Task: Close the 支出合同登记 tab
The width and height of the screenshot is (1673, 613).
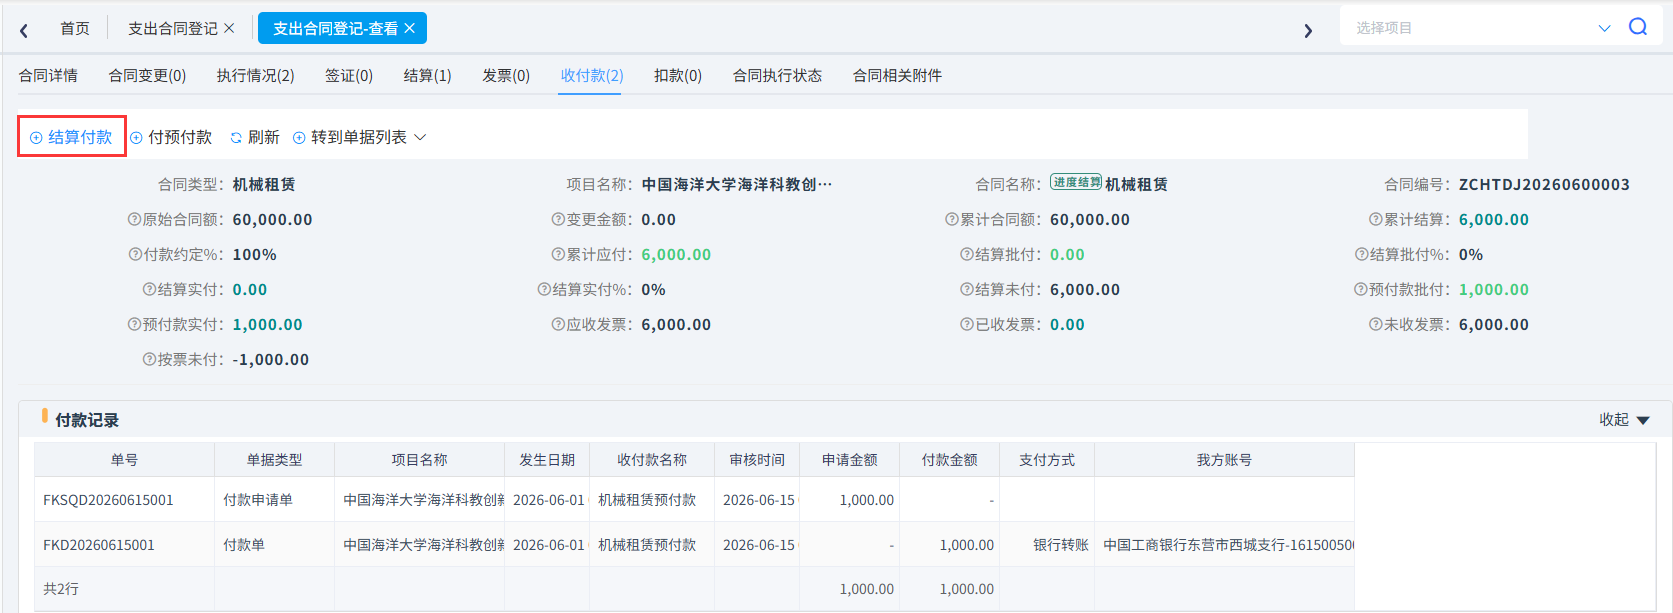Action: pyautogui.click(x=229, y=28)
